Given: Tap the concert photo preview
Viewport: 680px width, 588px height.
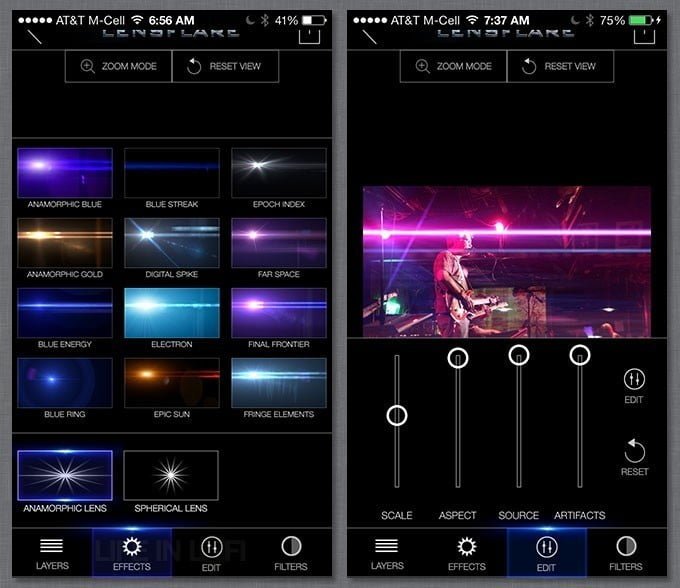Looking at the screenshot, I should pyautogui.click(x=507, y=261).
